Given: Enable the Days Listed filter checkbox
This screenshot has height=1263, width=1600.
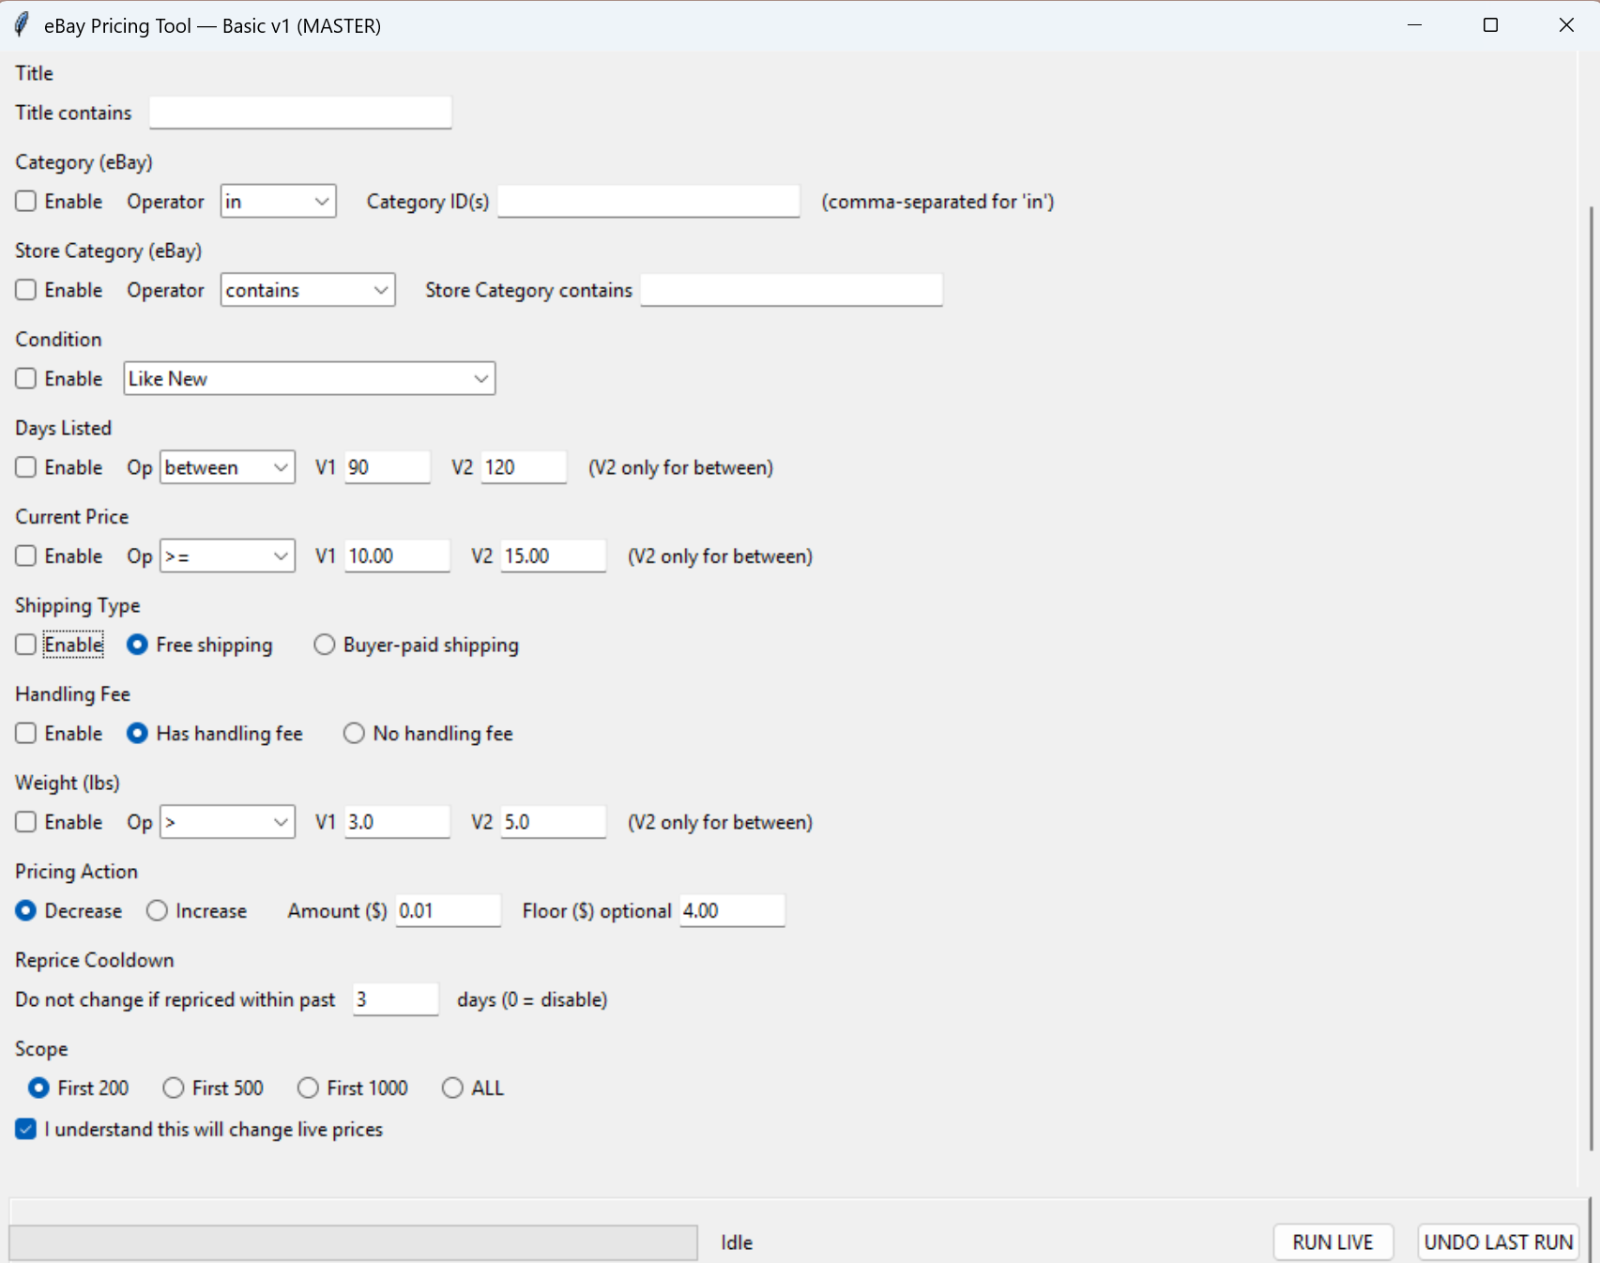Looking at the screenshot, I should pyautogui.click(x=26, y=468).
